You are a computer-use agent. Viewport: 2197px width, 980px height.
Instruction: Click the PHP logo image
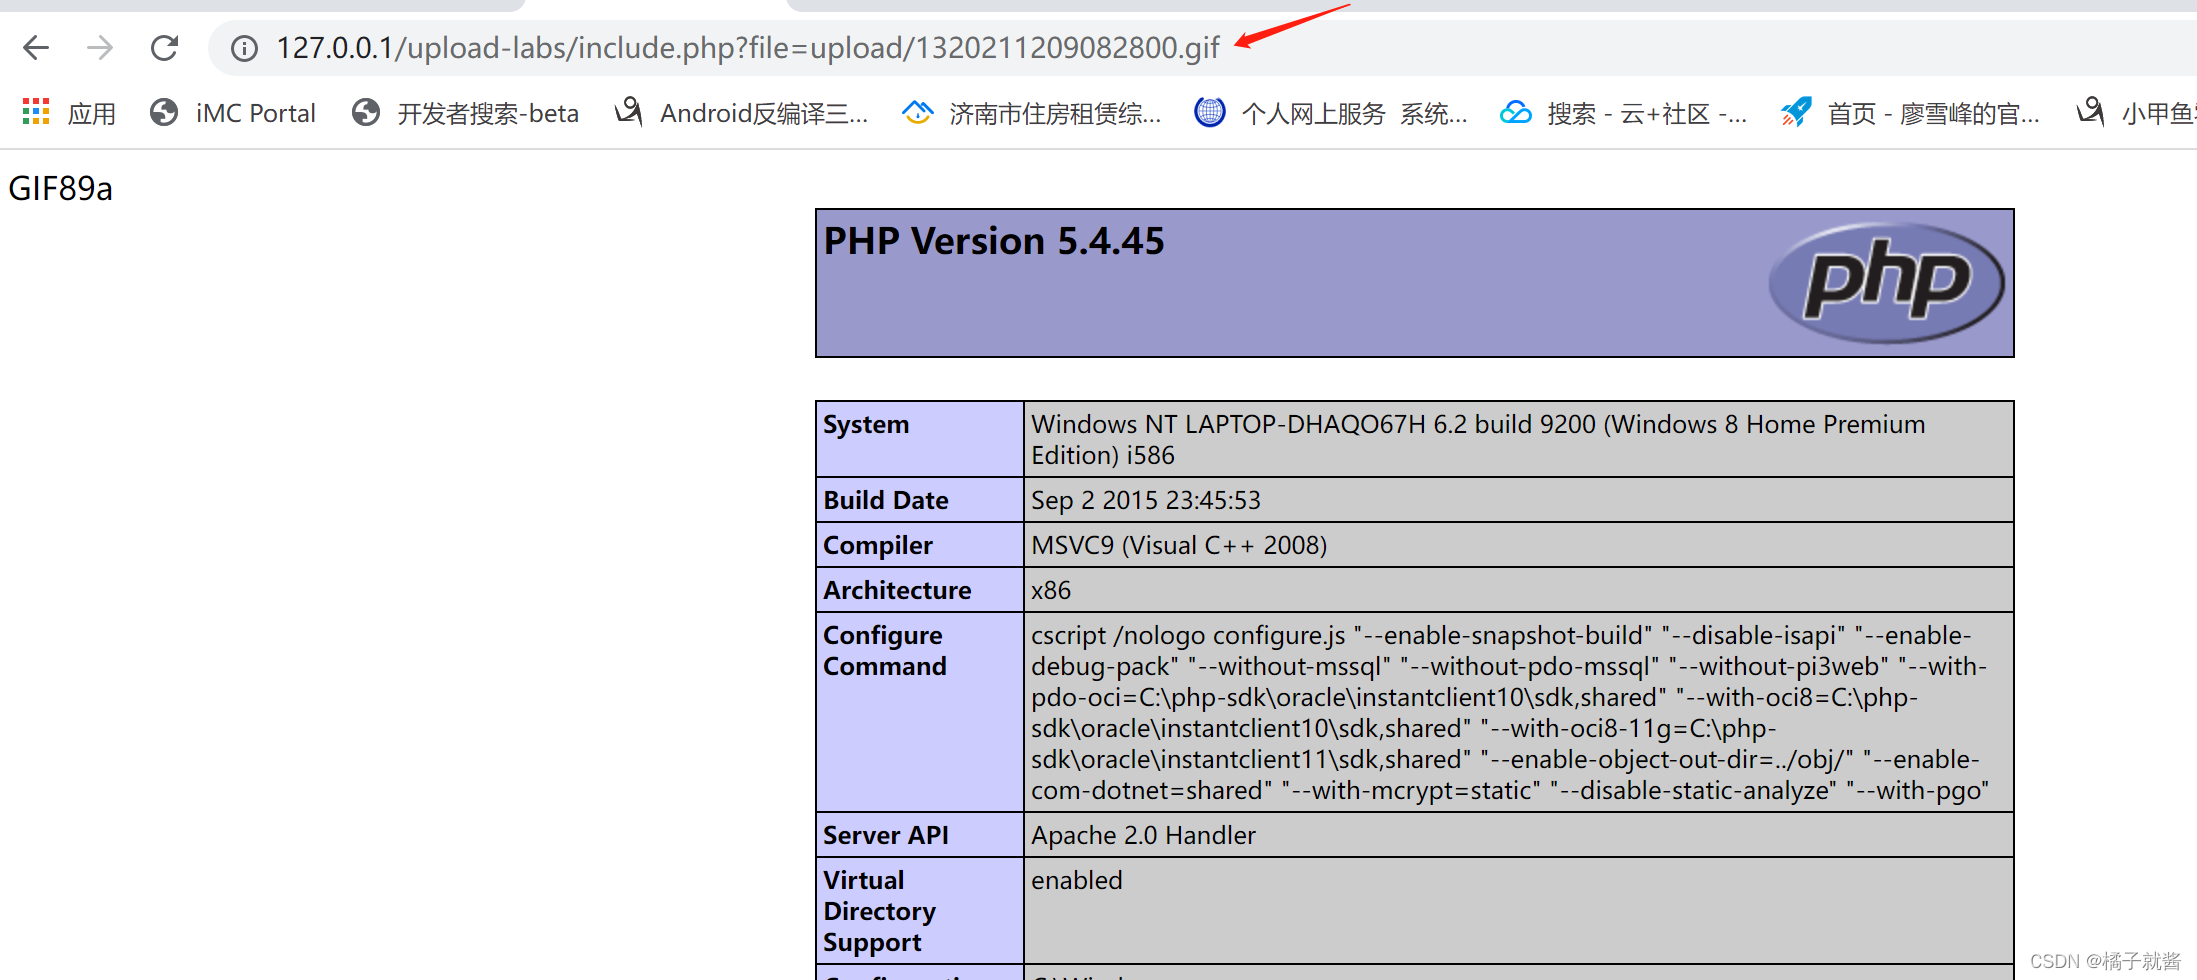(x=1886, y=283)
